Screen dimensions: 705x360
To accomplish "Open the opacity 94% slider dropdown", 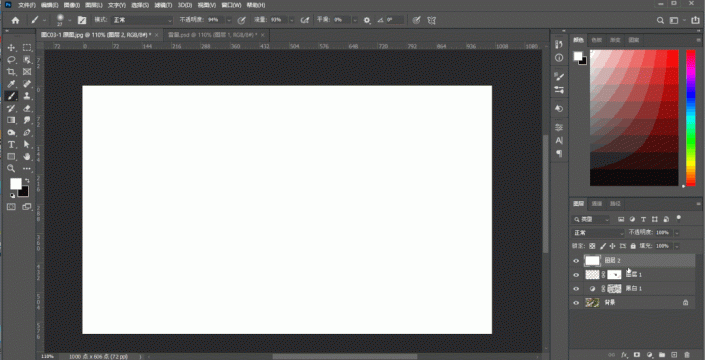I will (229, 20).
